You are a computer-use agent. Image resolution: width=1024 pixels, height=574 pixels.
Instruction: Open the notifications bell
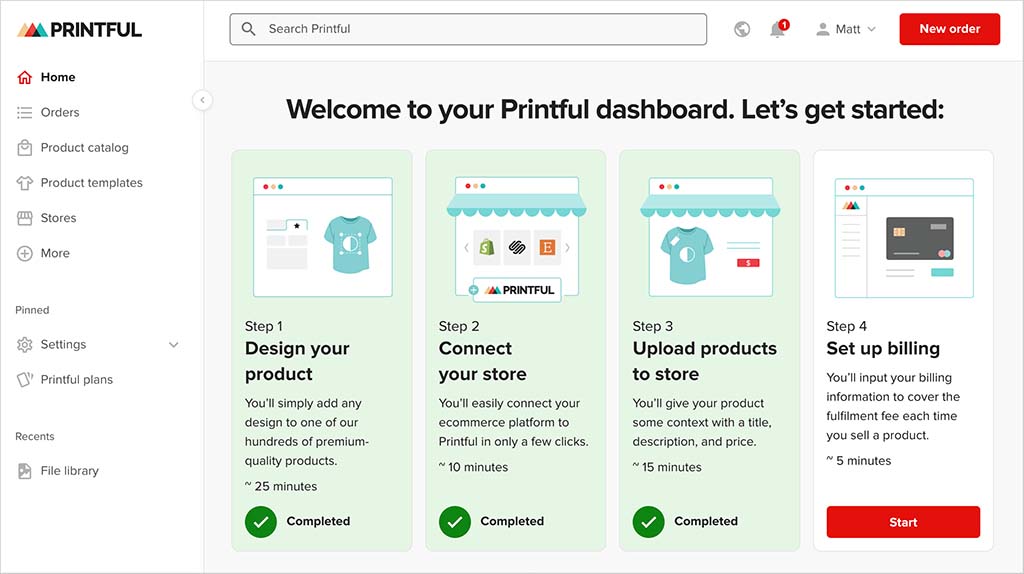pos(778,29)
